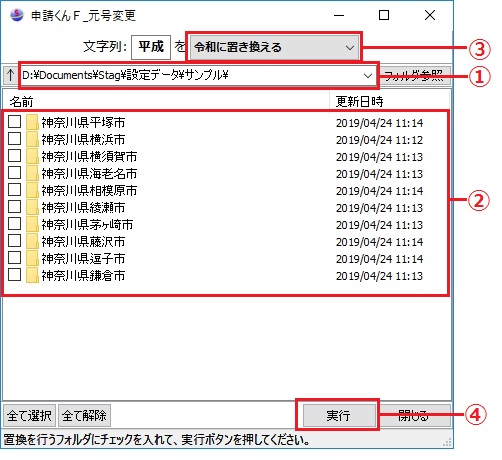Click the 全て解除 button
502x460 pixels.
pos(84,415)
